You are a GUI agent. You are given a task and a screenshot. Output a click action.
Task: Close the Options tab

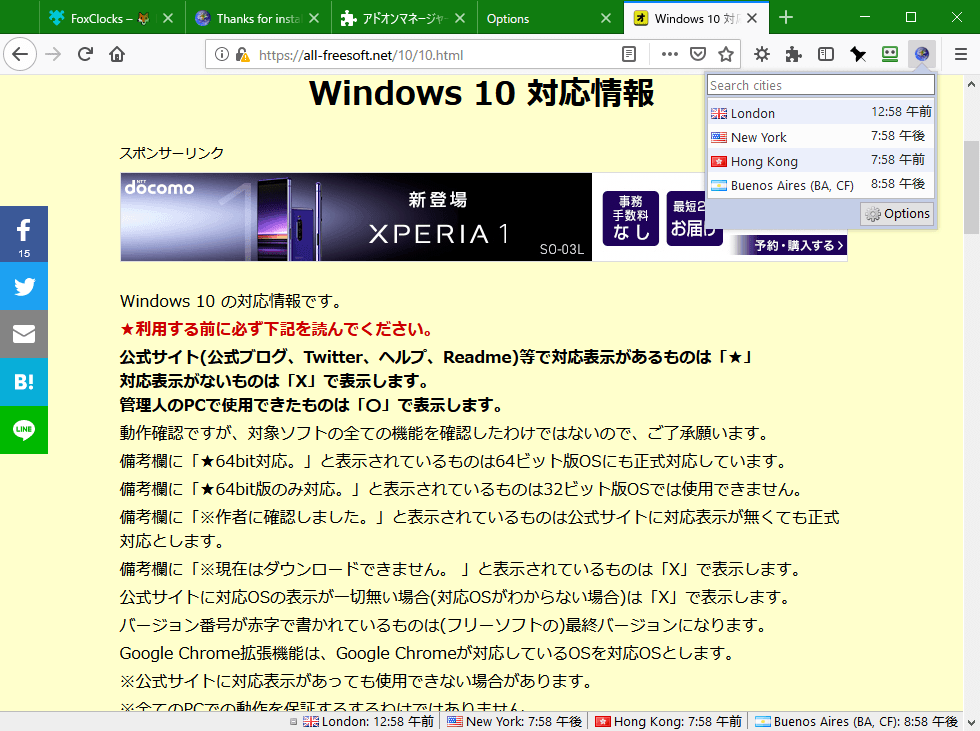[606, 18]
